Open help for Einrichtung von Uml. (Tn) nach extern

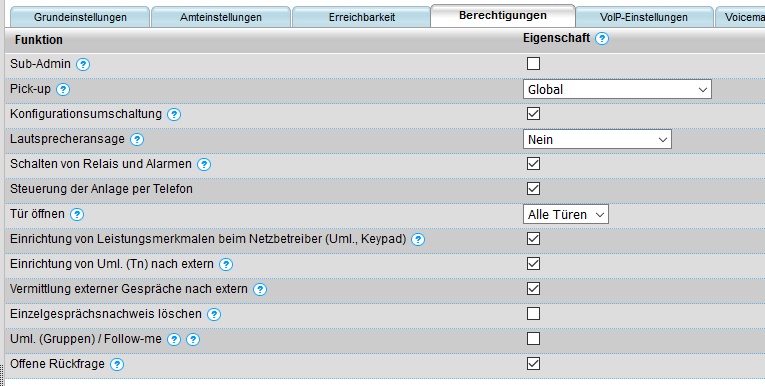225,264
